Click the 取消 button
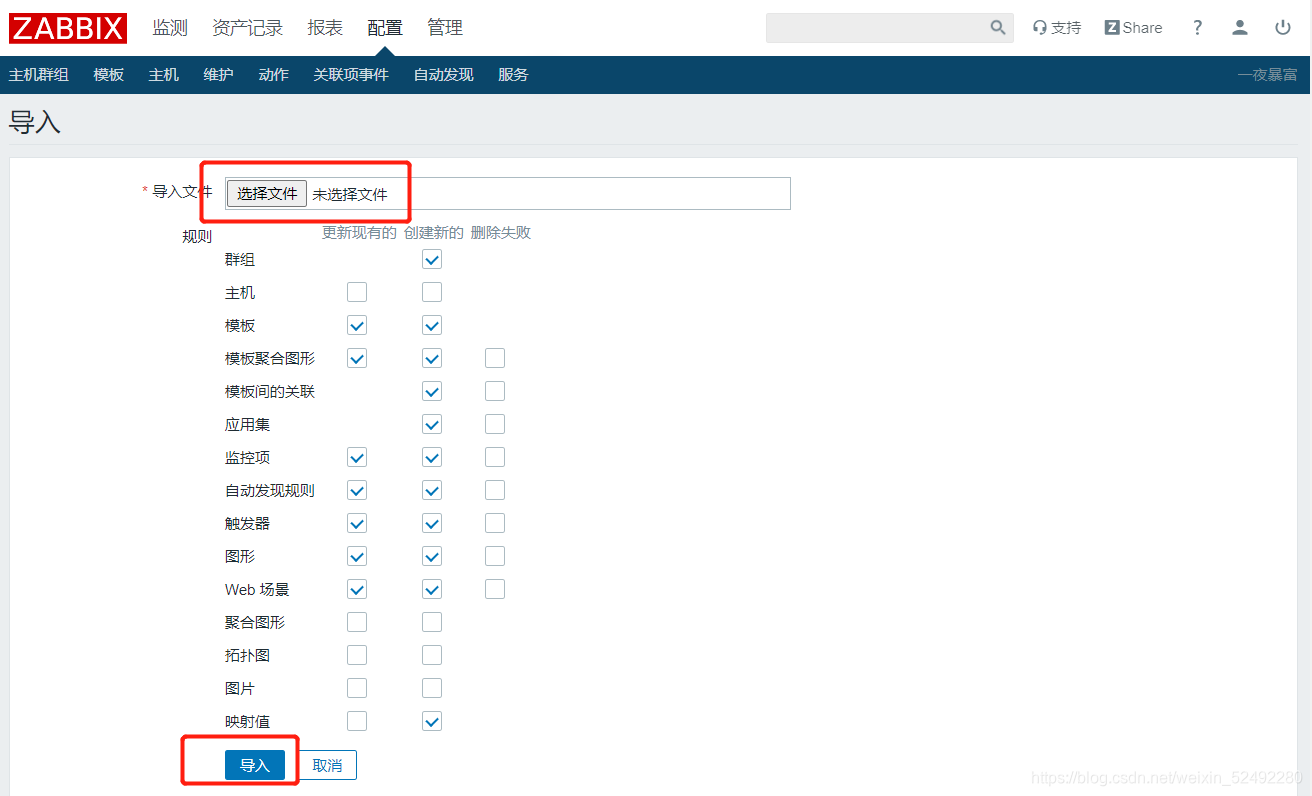The image size is (1312, 796). click(x=327, y=765)
